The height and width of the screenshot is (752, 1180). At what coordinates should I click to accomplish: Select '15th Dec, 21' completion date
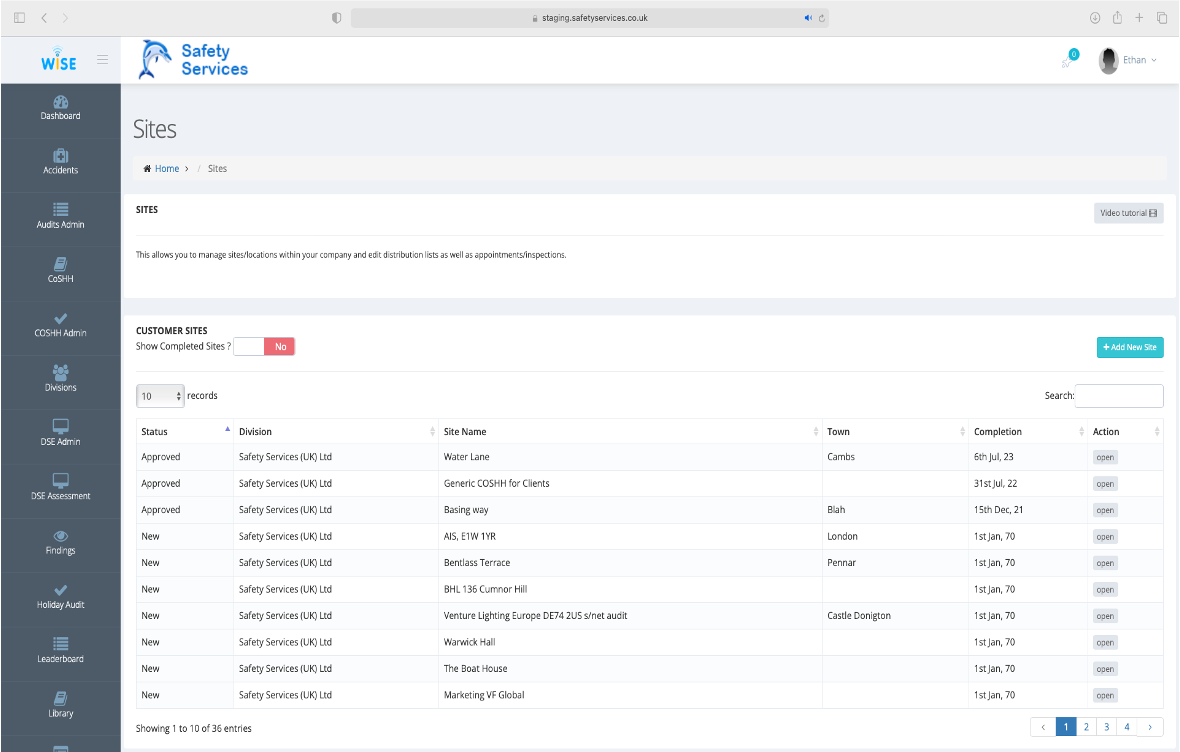point(999,510)
